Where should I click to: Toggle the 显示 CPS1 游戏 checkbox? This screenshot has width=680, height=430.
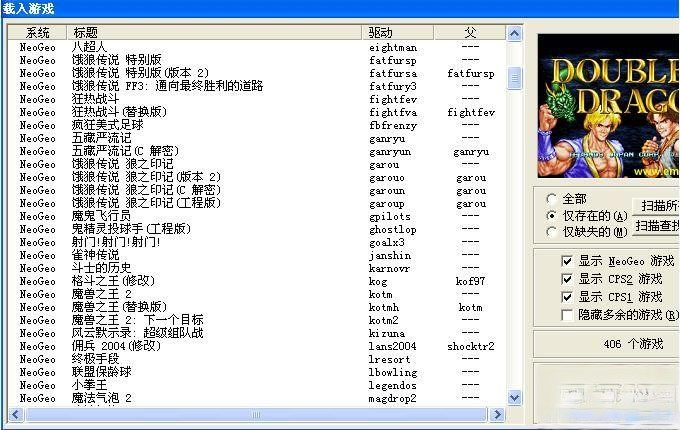567,297
